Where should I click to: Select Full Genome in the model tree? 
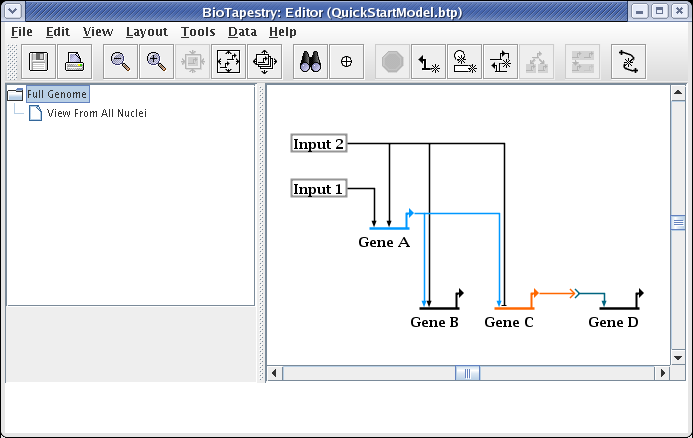tap(57, 94)
